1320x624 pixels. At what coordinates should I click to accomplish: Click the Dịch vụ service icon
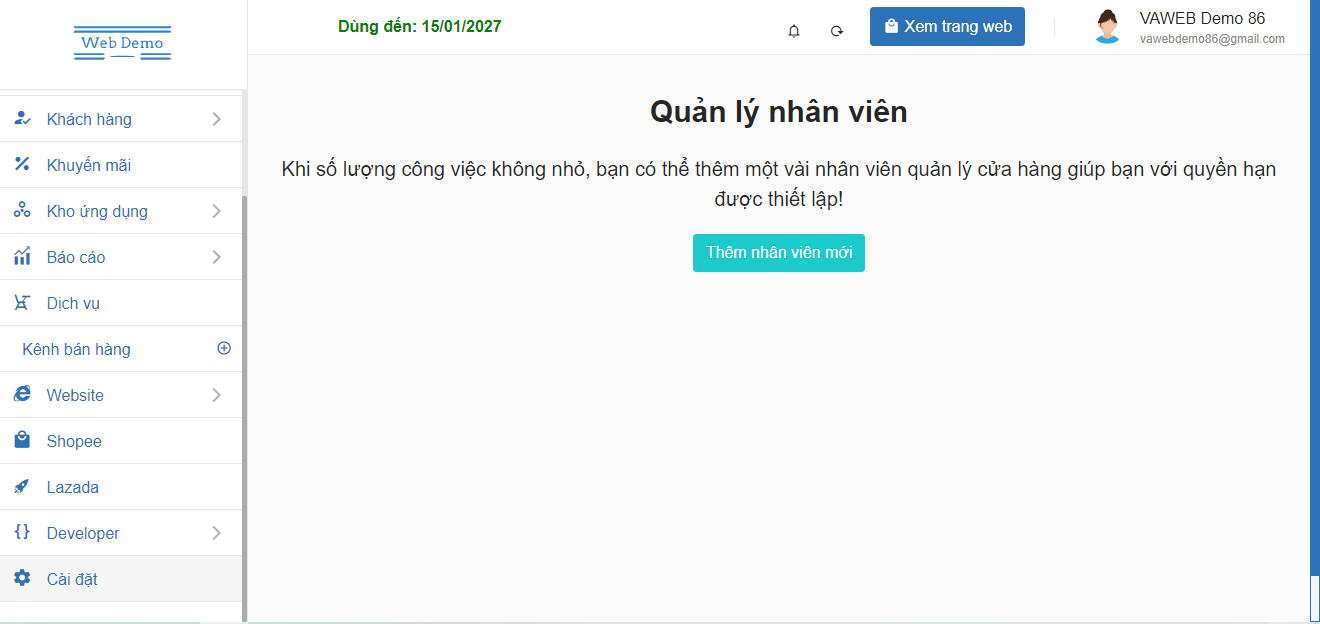(x=22, y=303)
